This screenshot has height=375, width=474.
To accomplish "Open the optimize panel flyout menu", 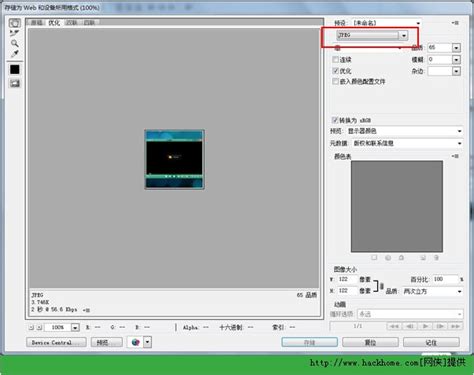I will coord(456,23).
